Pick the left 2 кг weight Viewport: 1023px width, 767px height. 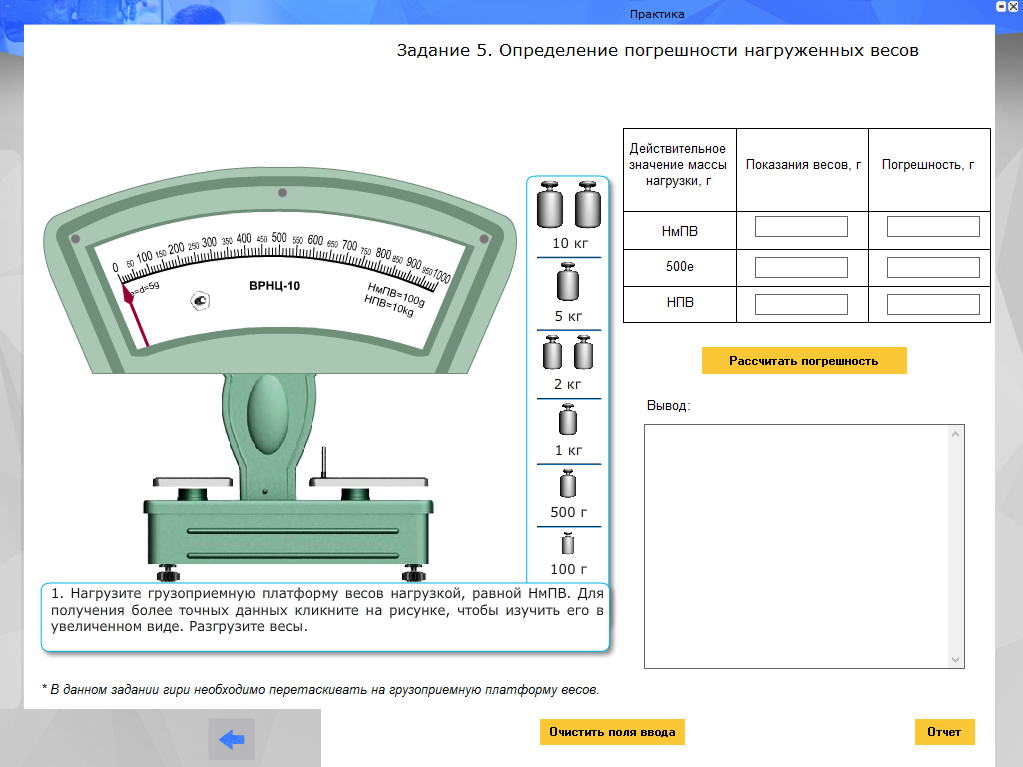pyautogui.click(x=552, y=352)
